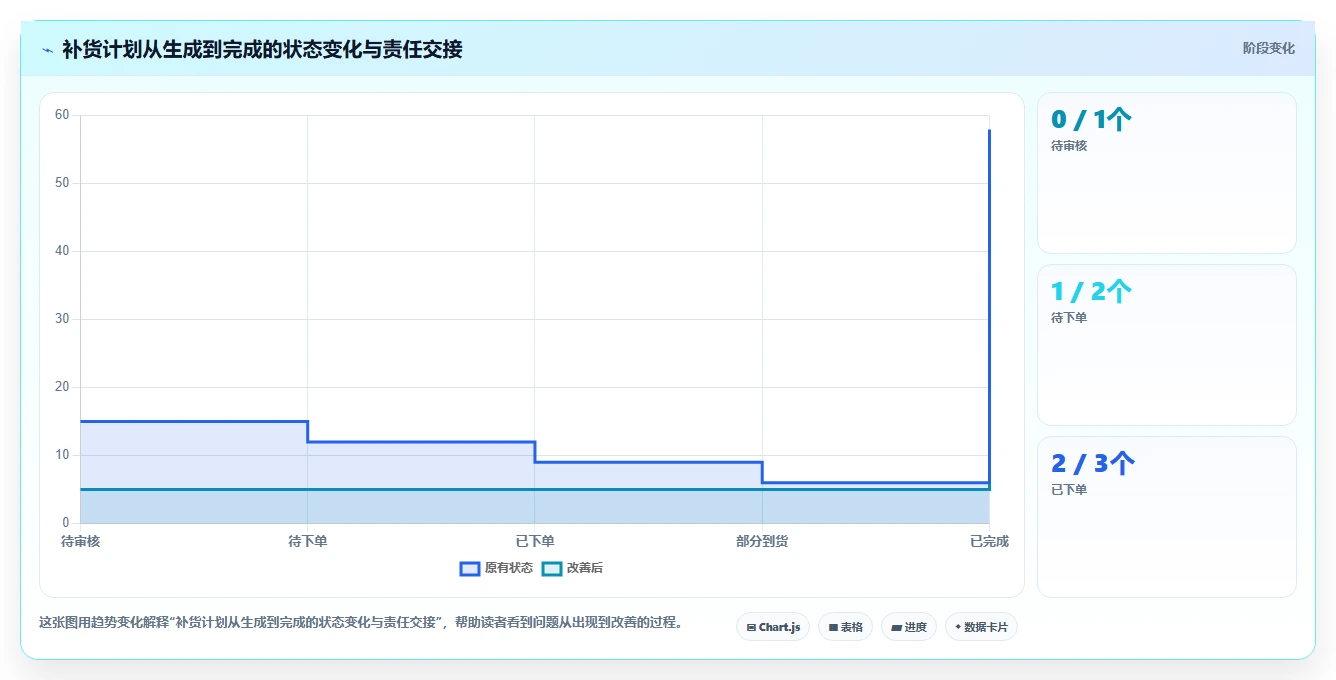
Task: Click the y-axis value 20
Action: tap(62, 387)
